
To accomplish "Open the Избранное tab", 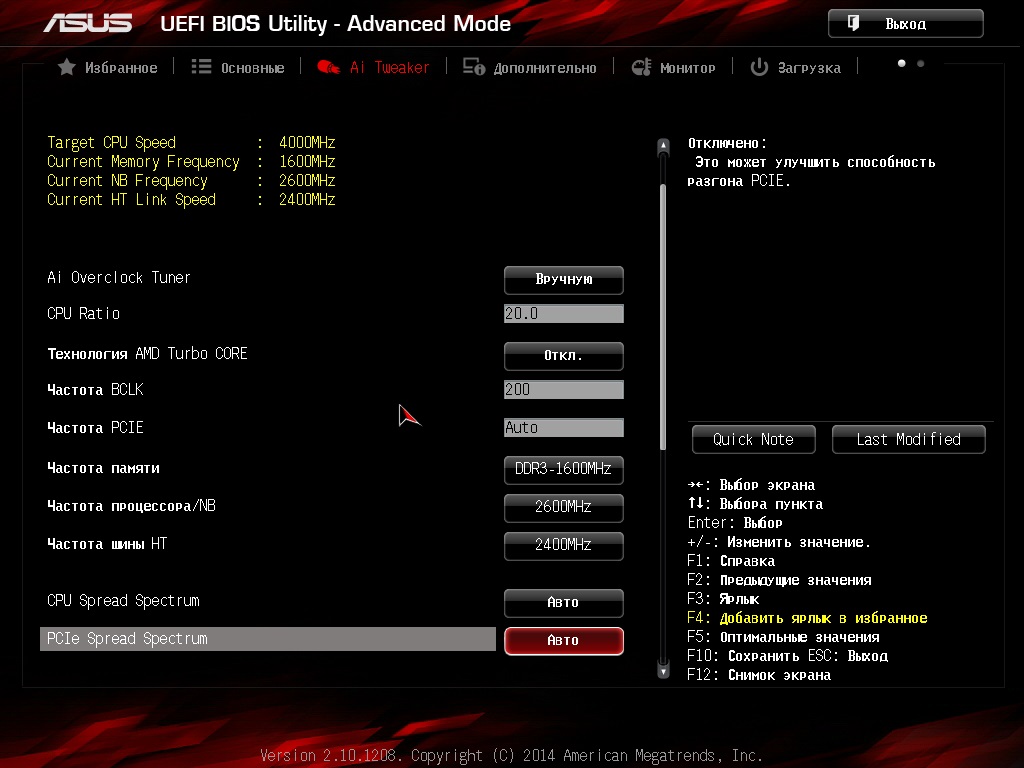I will click(108, 67).
